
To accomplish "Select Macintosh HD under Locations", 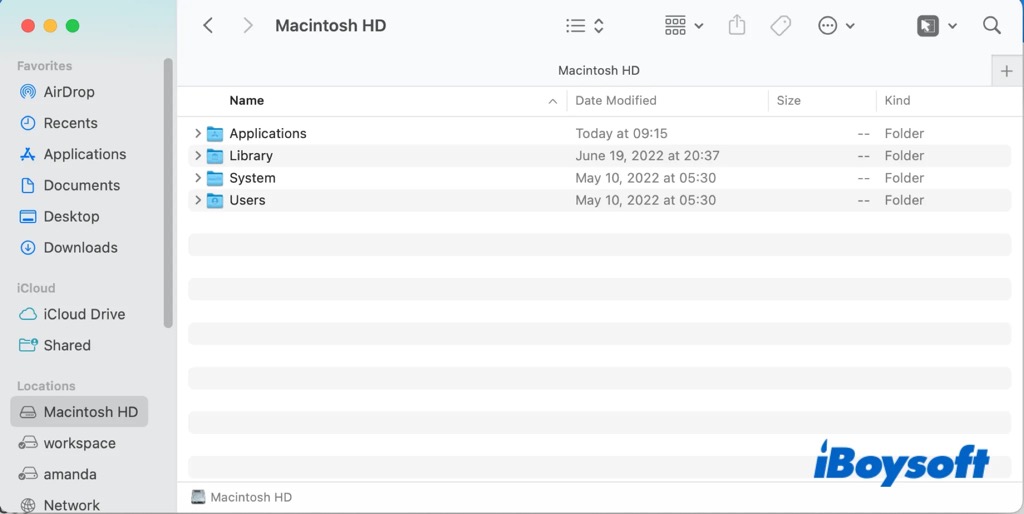I will [79, 412].
